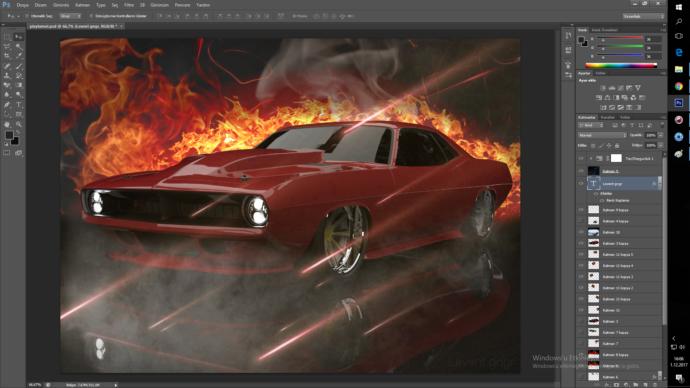Select the Dodge tool
This screenshot has height=388, width=690.
coord(19,94)
